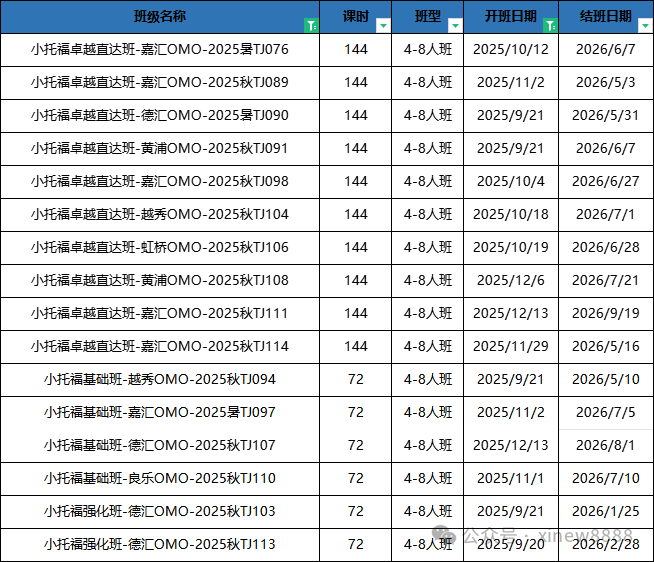
Task: Click the cell for class TJ089
Action: (x=160, y=82)
